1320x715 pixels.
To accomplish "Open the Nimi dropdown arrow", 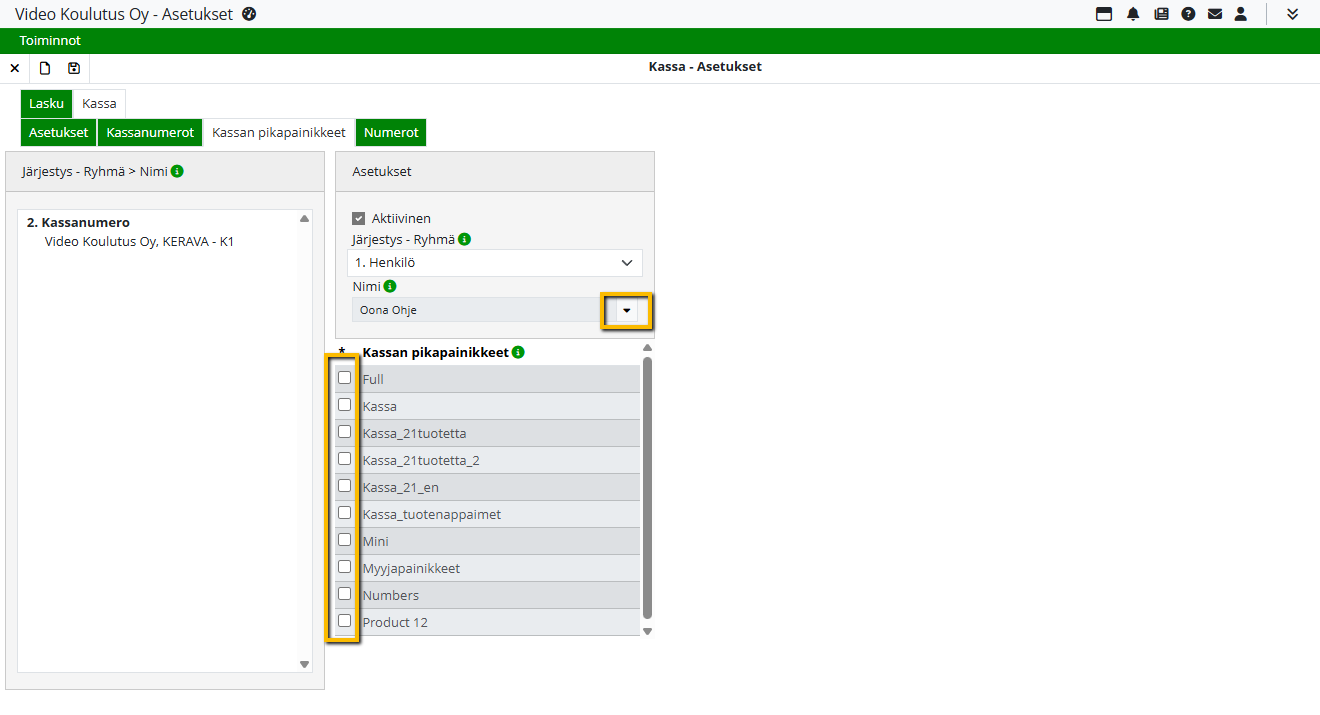I will click(x=626, y=310).
